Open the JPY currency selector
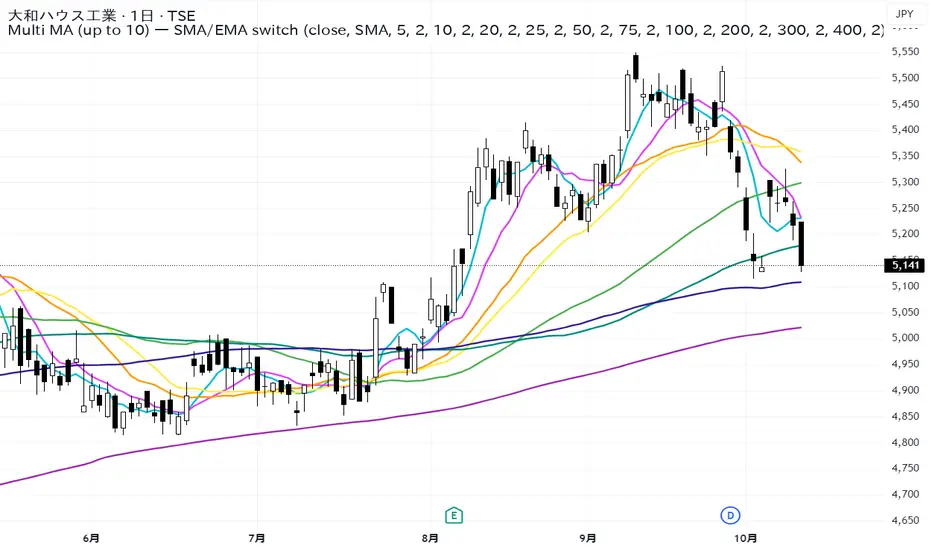This screenshot has width=932, height=550. click(905, 14)
